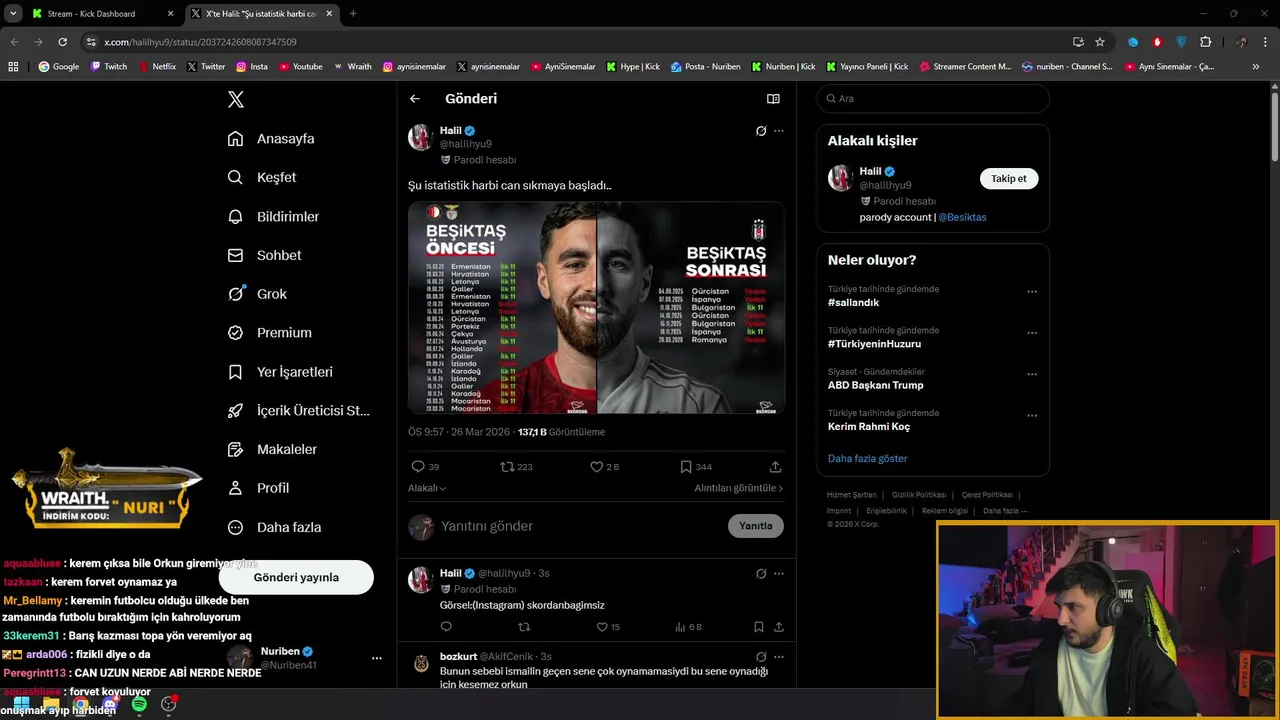1280x720 pixels.
Task: Open Yer İşaretleri bookmarks
Action: click(x=280, y=372)
